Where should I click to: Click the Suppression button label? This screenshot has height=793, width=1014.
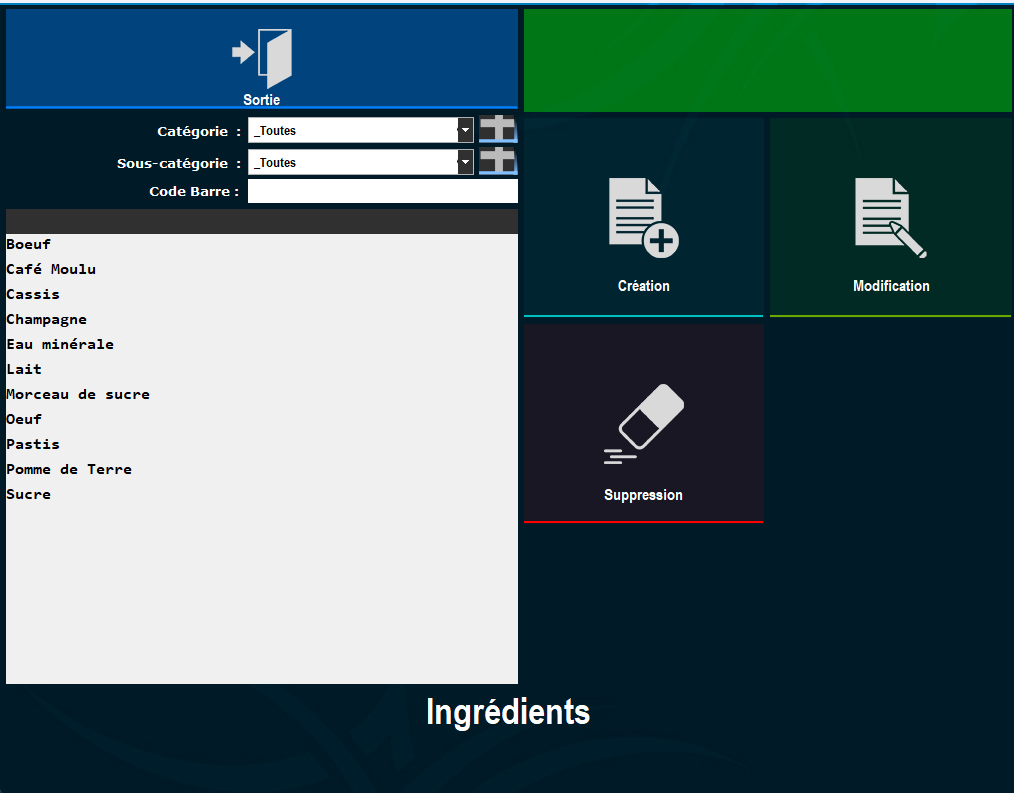[x=643, y=495]
